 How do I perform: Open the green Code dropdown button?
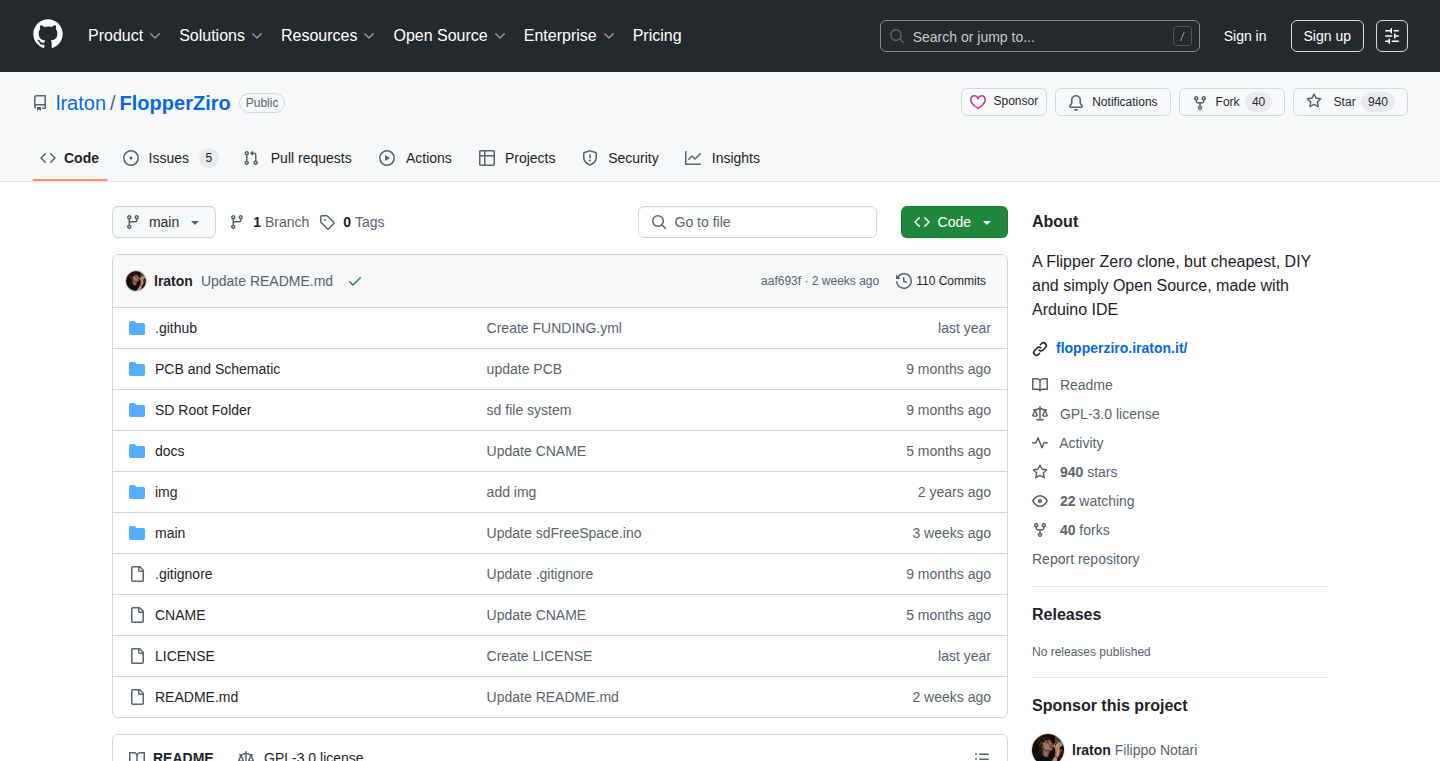[954, 222]
